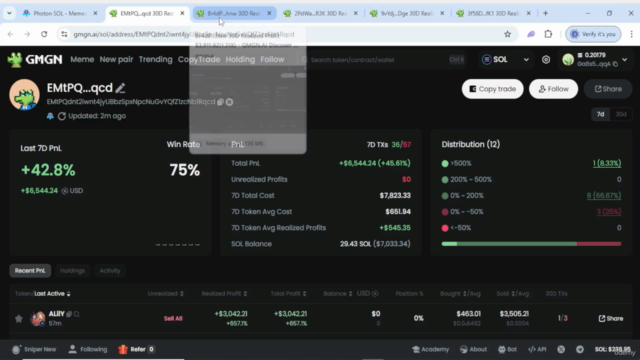Image resolution: width=640 pixels, height=360 pixels.
Task: Open the X social icon in footer
Action: (561, 349)
